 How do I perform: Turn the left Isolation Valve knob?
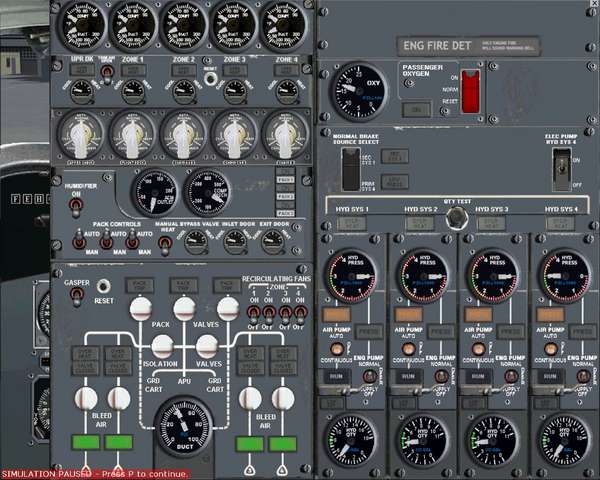coord(162,347)
